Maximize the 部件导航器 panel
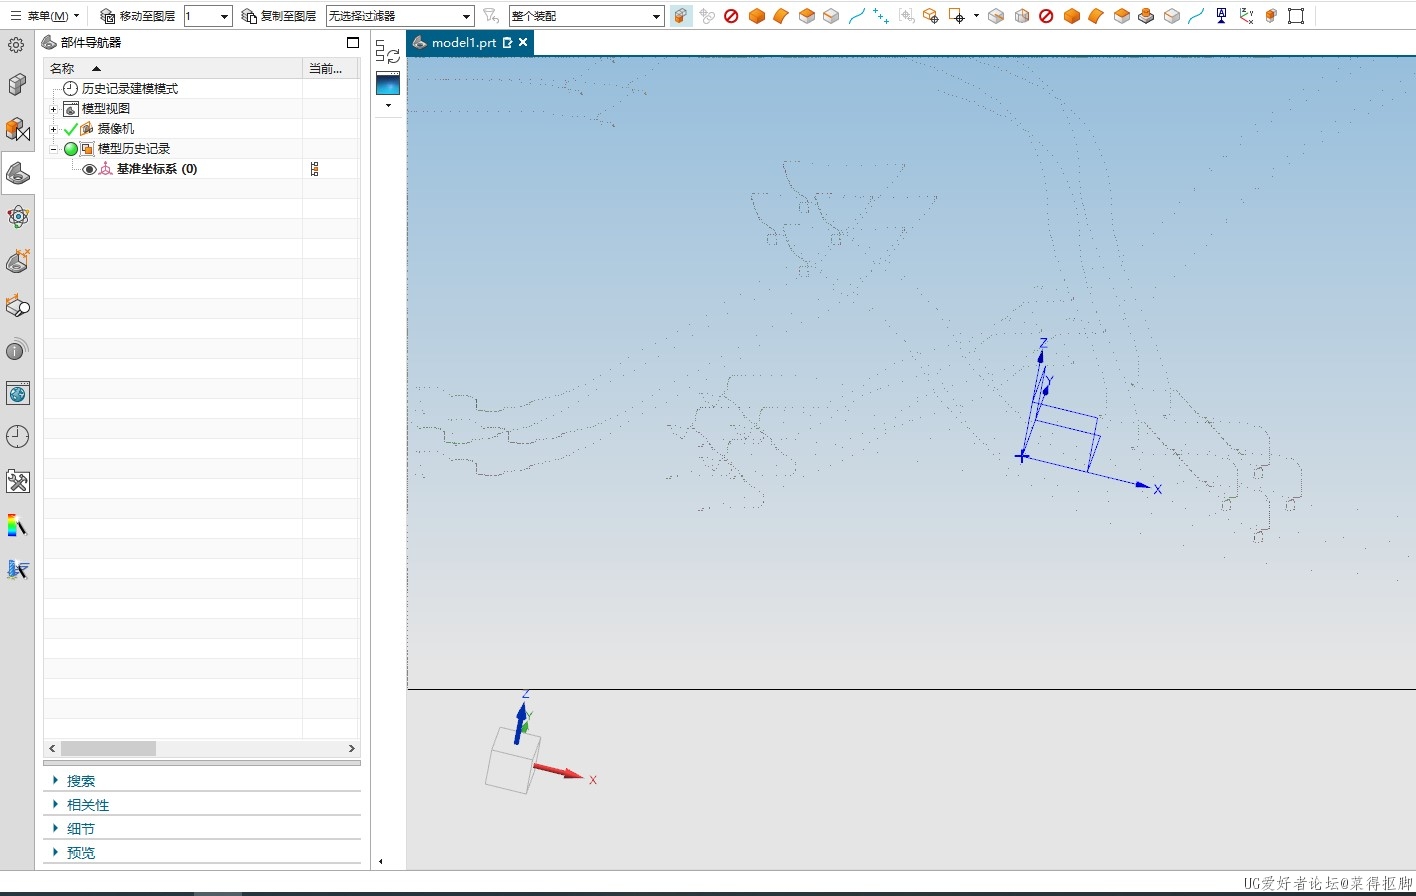Screen dimensions: 1416x896 pos(353,42)
